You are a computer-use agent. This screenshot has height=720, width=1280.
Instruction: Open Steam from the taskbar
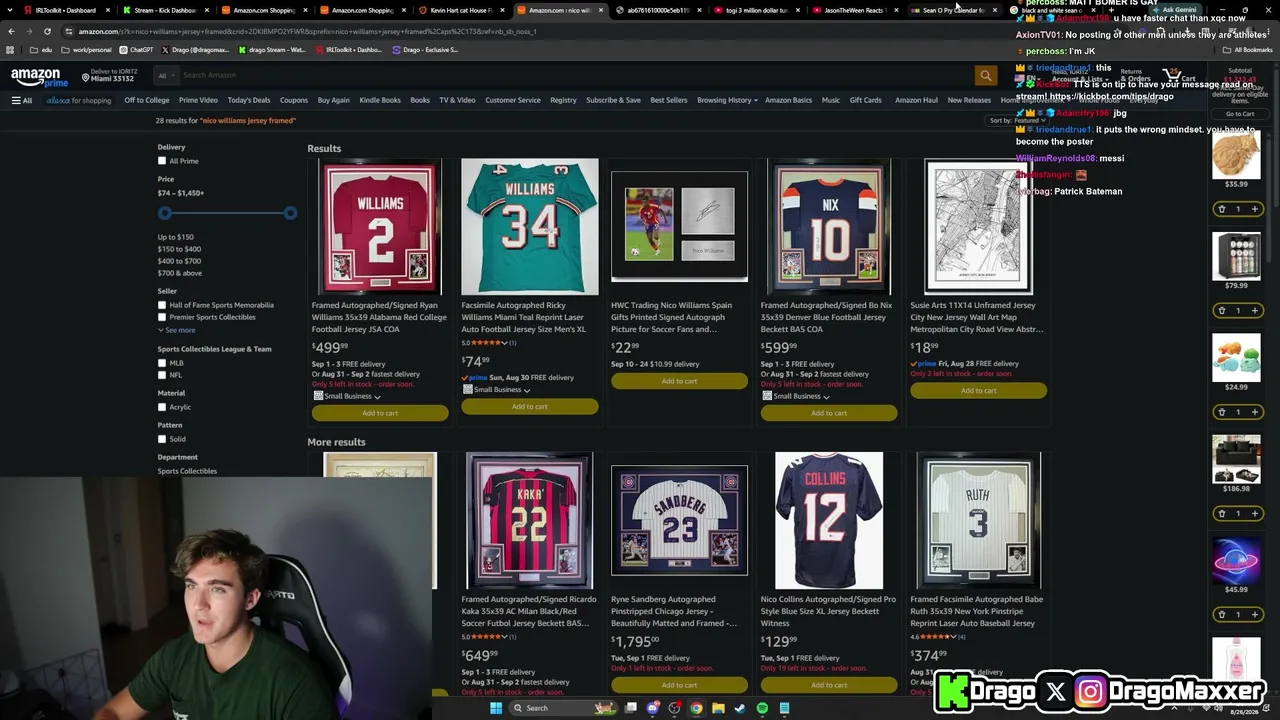click(x=740, y=708)
